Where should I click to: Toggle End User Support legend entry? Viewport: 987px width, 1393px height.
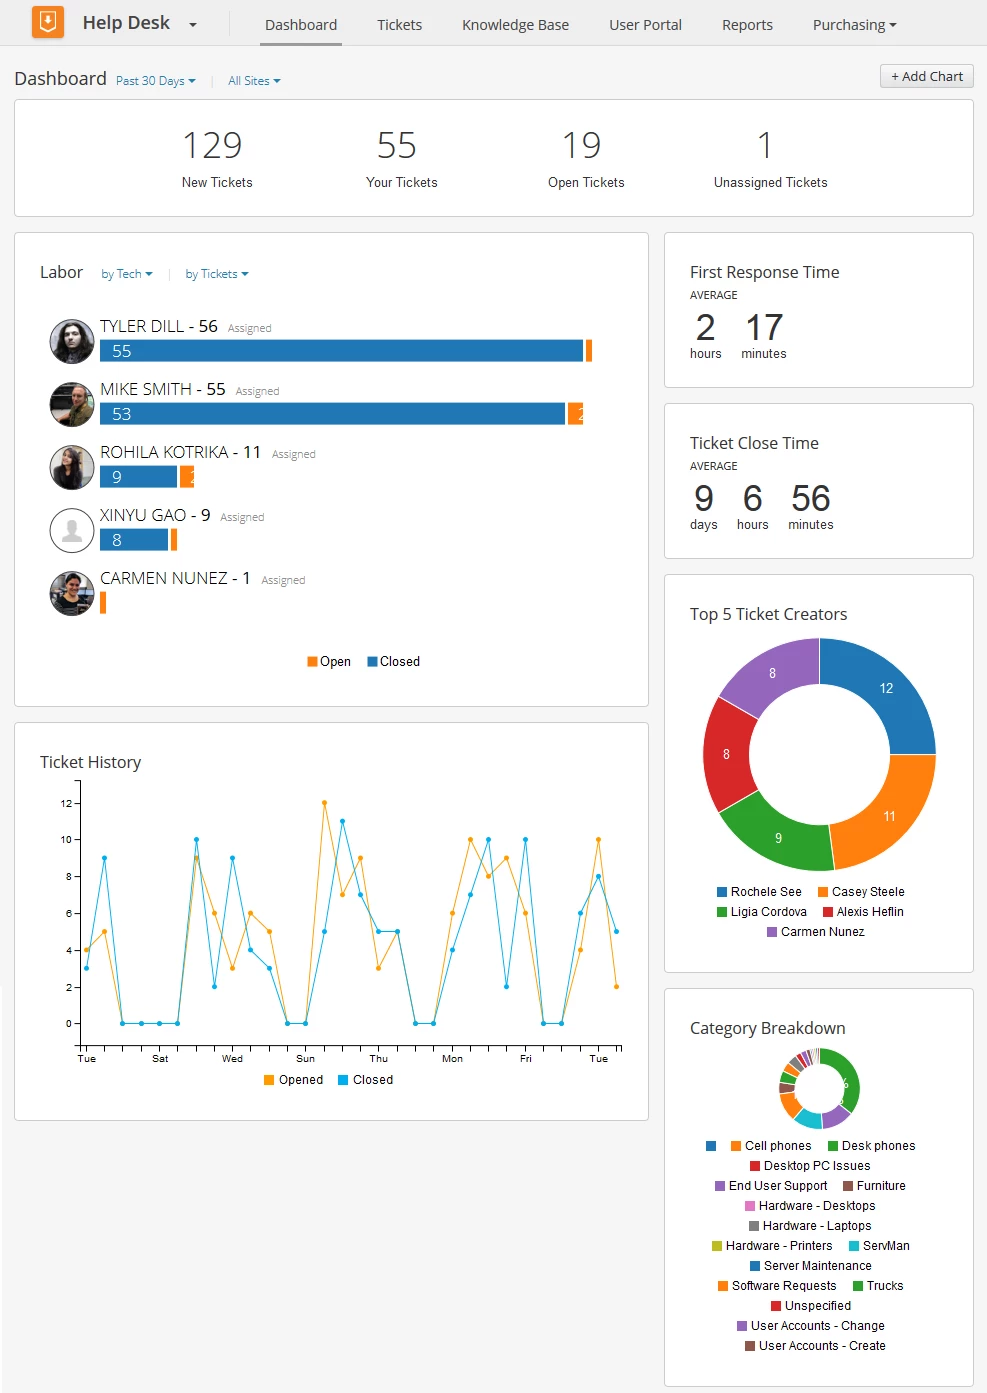(771, 1186)
